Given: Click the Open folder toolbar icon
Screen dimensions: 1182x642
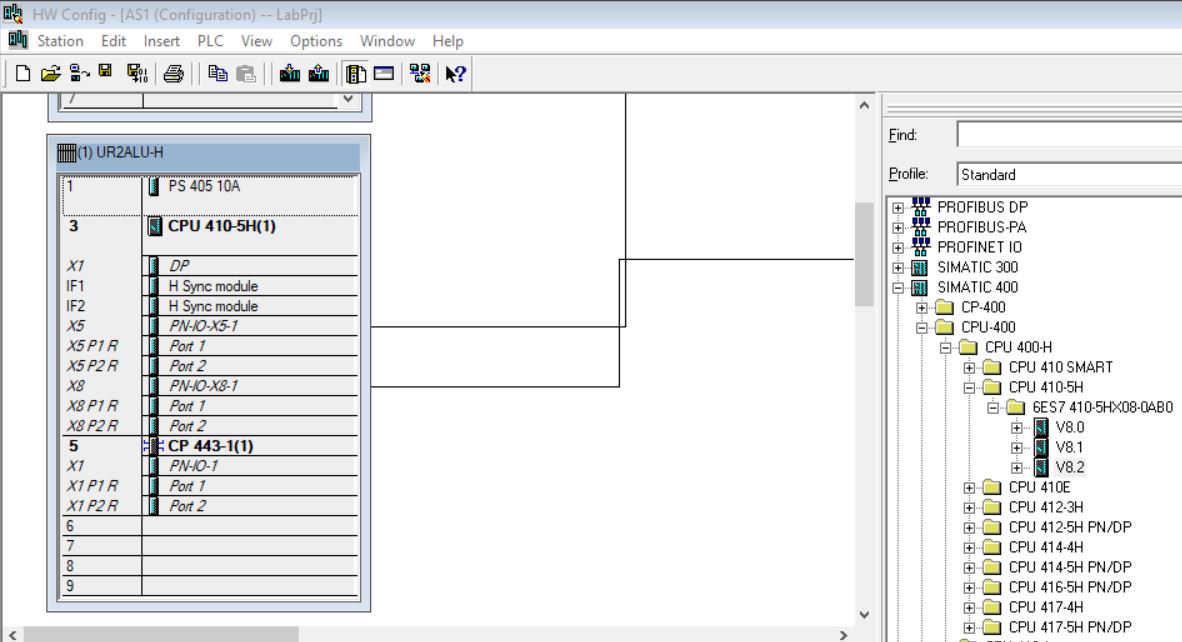Looking at the screenshot, I should click(x=51, y=73).
